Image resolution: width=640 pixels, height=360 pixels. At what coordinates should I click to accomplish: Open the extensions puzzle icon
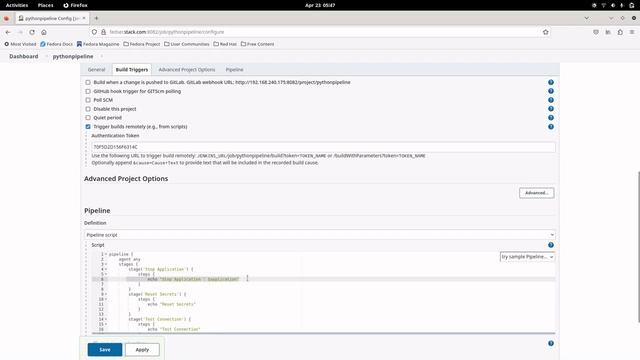pyautogui.click(x=620, y=32)
